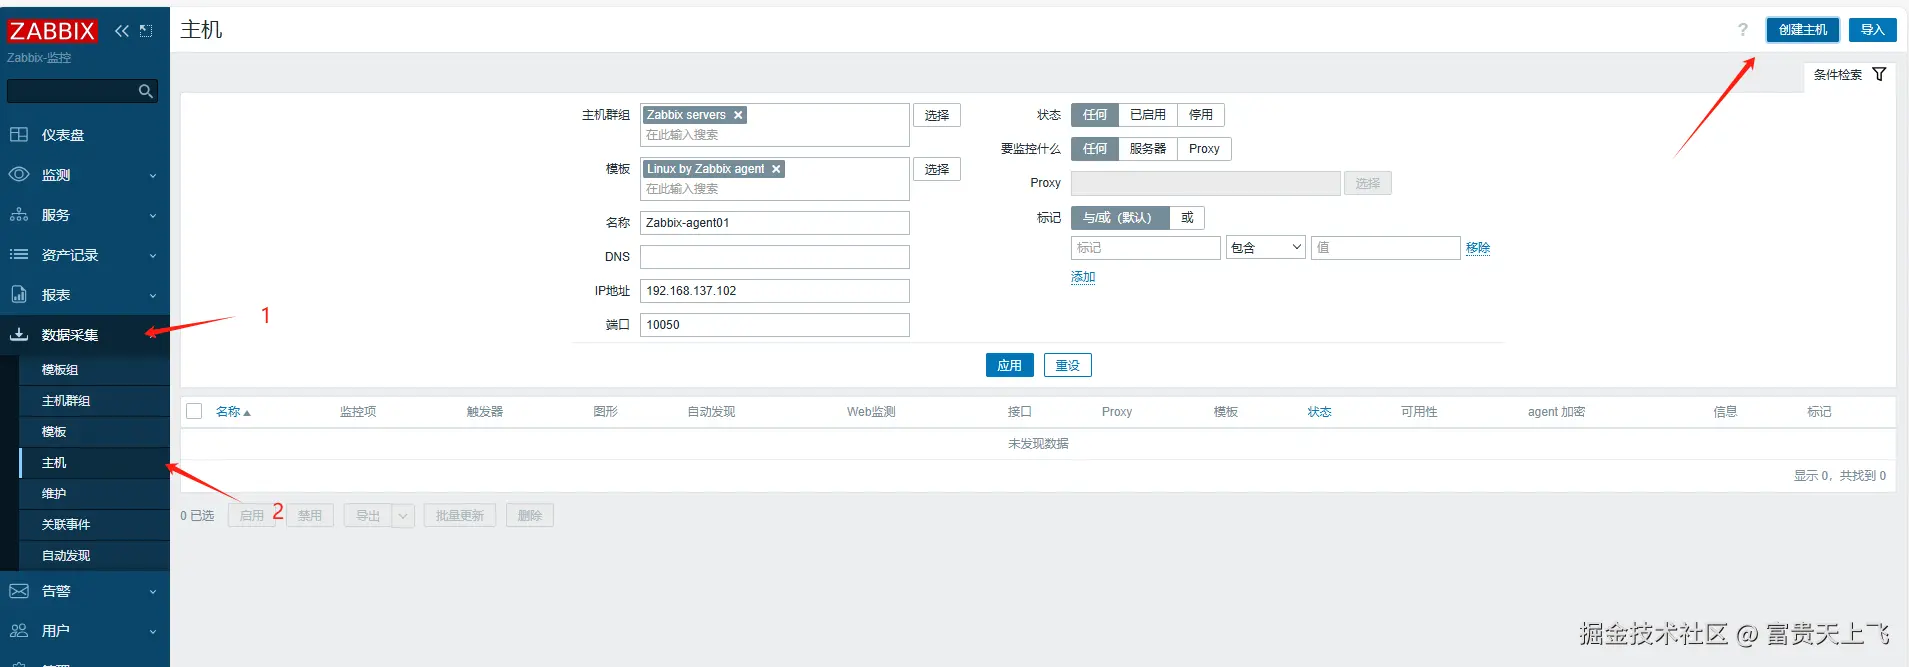Click the sidebar search magnifier icon
Viewport: 1909px width, 667px height.
(146, 91)
